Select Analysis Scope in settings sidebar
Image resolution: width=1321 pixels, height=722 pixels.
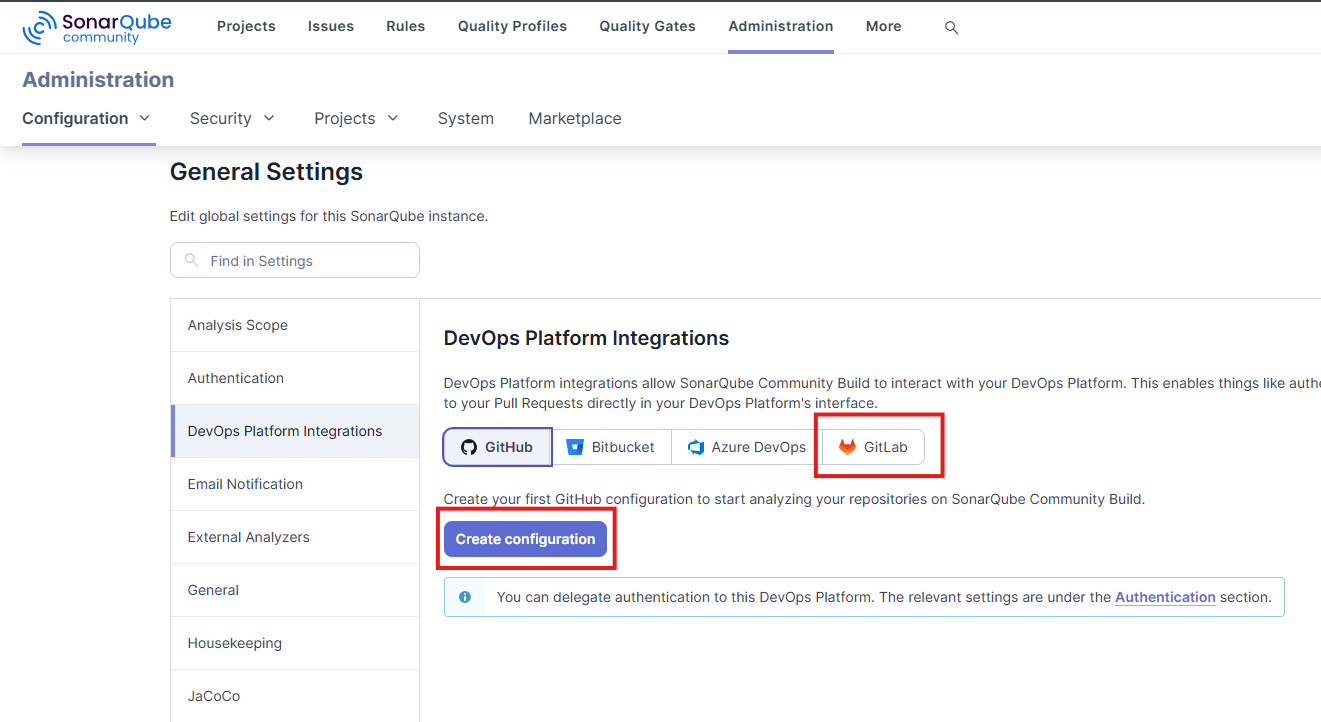pyautogui.click(x=295, y=325)
